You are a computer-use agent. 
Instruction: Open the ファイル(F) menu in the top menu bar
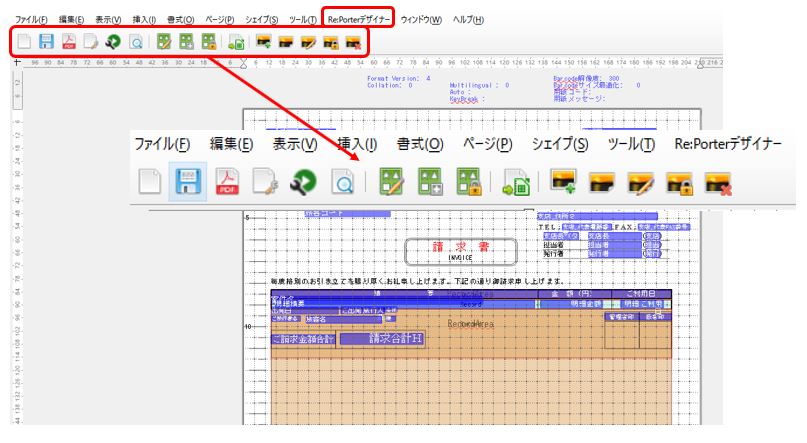(31, 20)
